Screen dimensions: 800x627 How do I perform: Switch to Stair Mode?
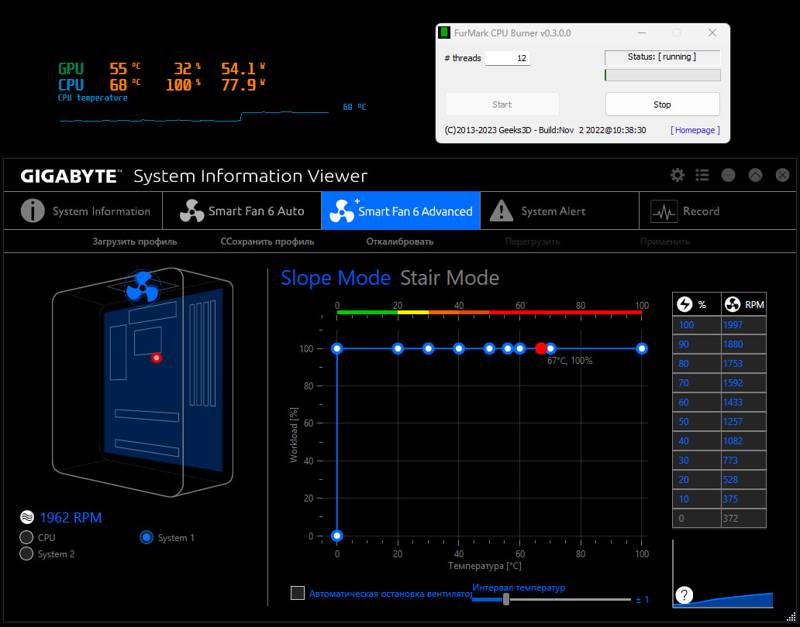click(x=449, y=278)
